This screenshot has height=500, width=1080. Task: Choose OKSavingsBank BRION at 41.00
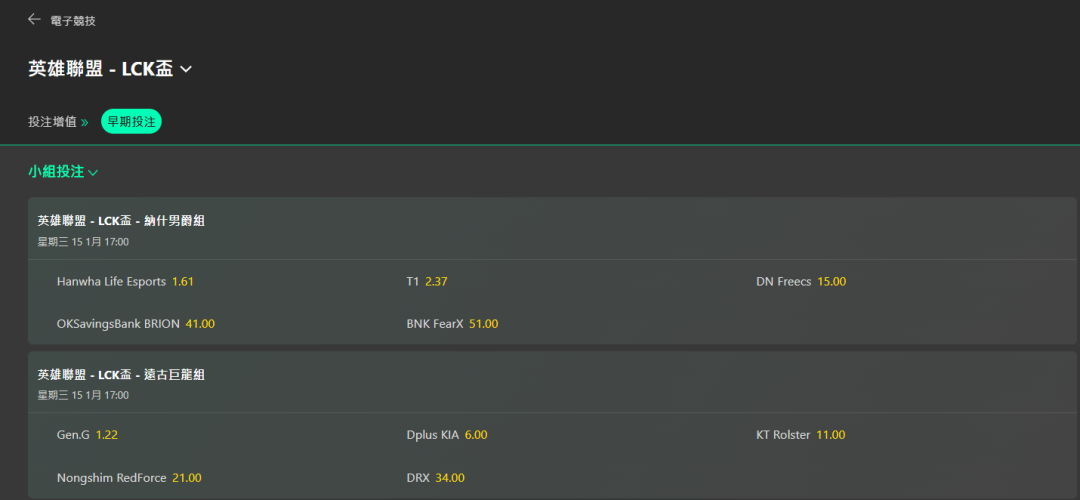click(x=200, y=324)
